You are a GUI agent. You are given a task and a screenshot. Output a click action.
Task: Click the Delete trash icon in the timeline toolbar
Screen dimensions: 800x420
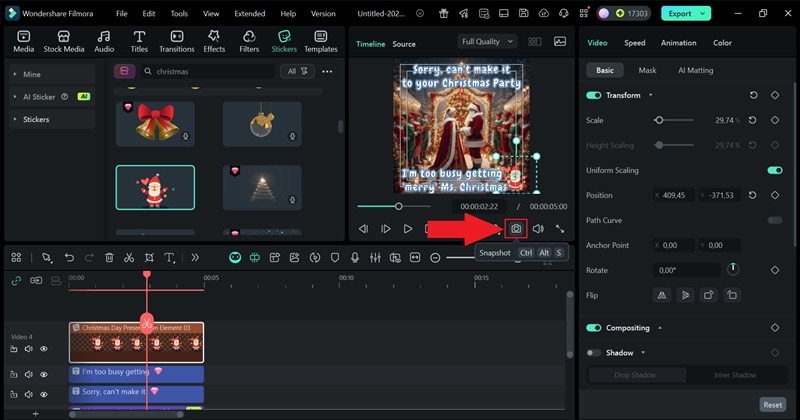tap(109, 258)
